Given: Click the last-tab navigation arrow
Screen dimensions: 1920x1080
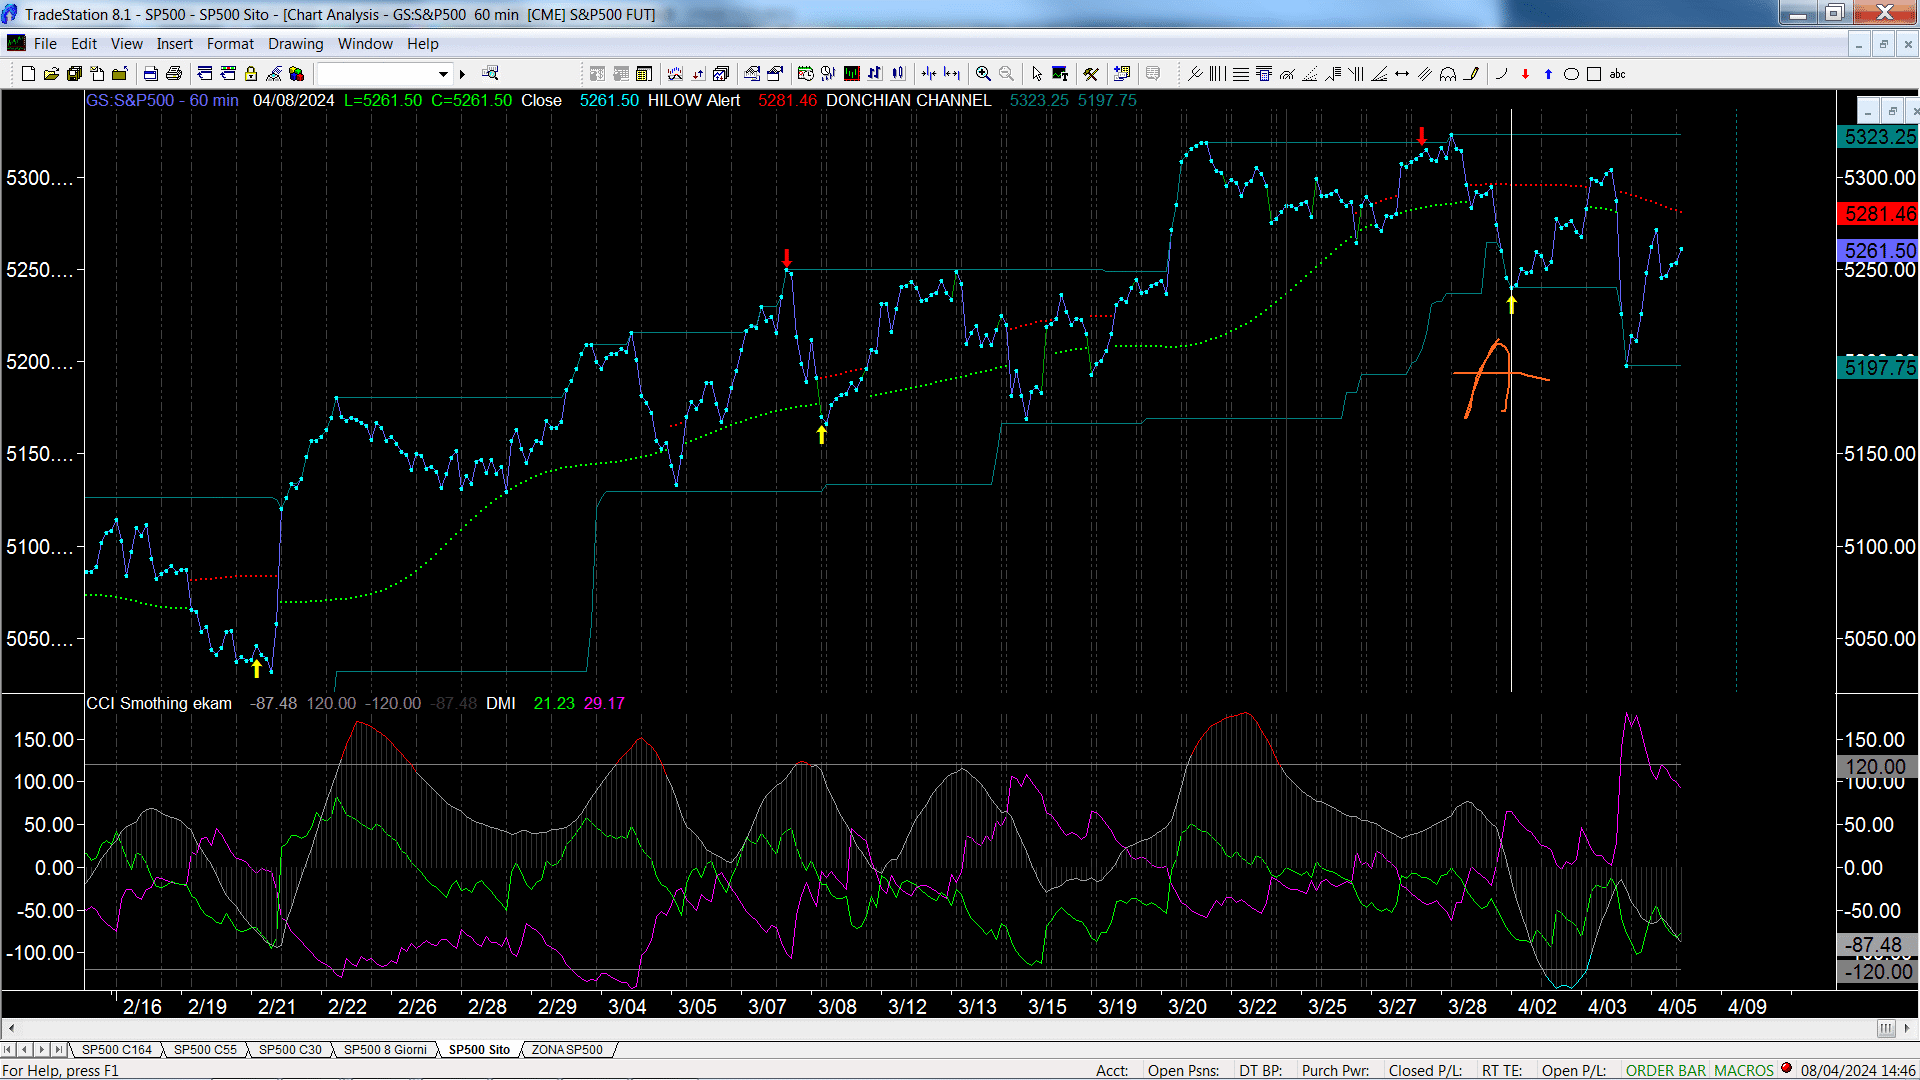Looking at the screenshot, I should tap(58, 1050).
